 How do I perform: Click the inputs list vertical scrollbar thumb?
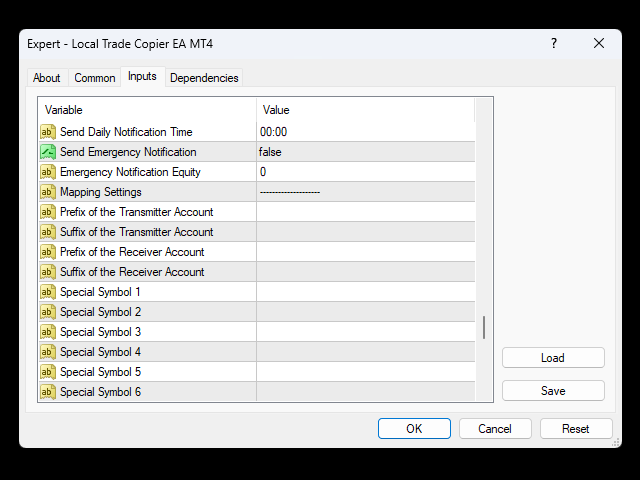[484, 327]
